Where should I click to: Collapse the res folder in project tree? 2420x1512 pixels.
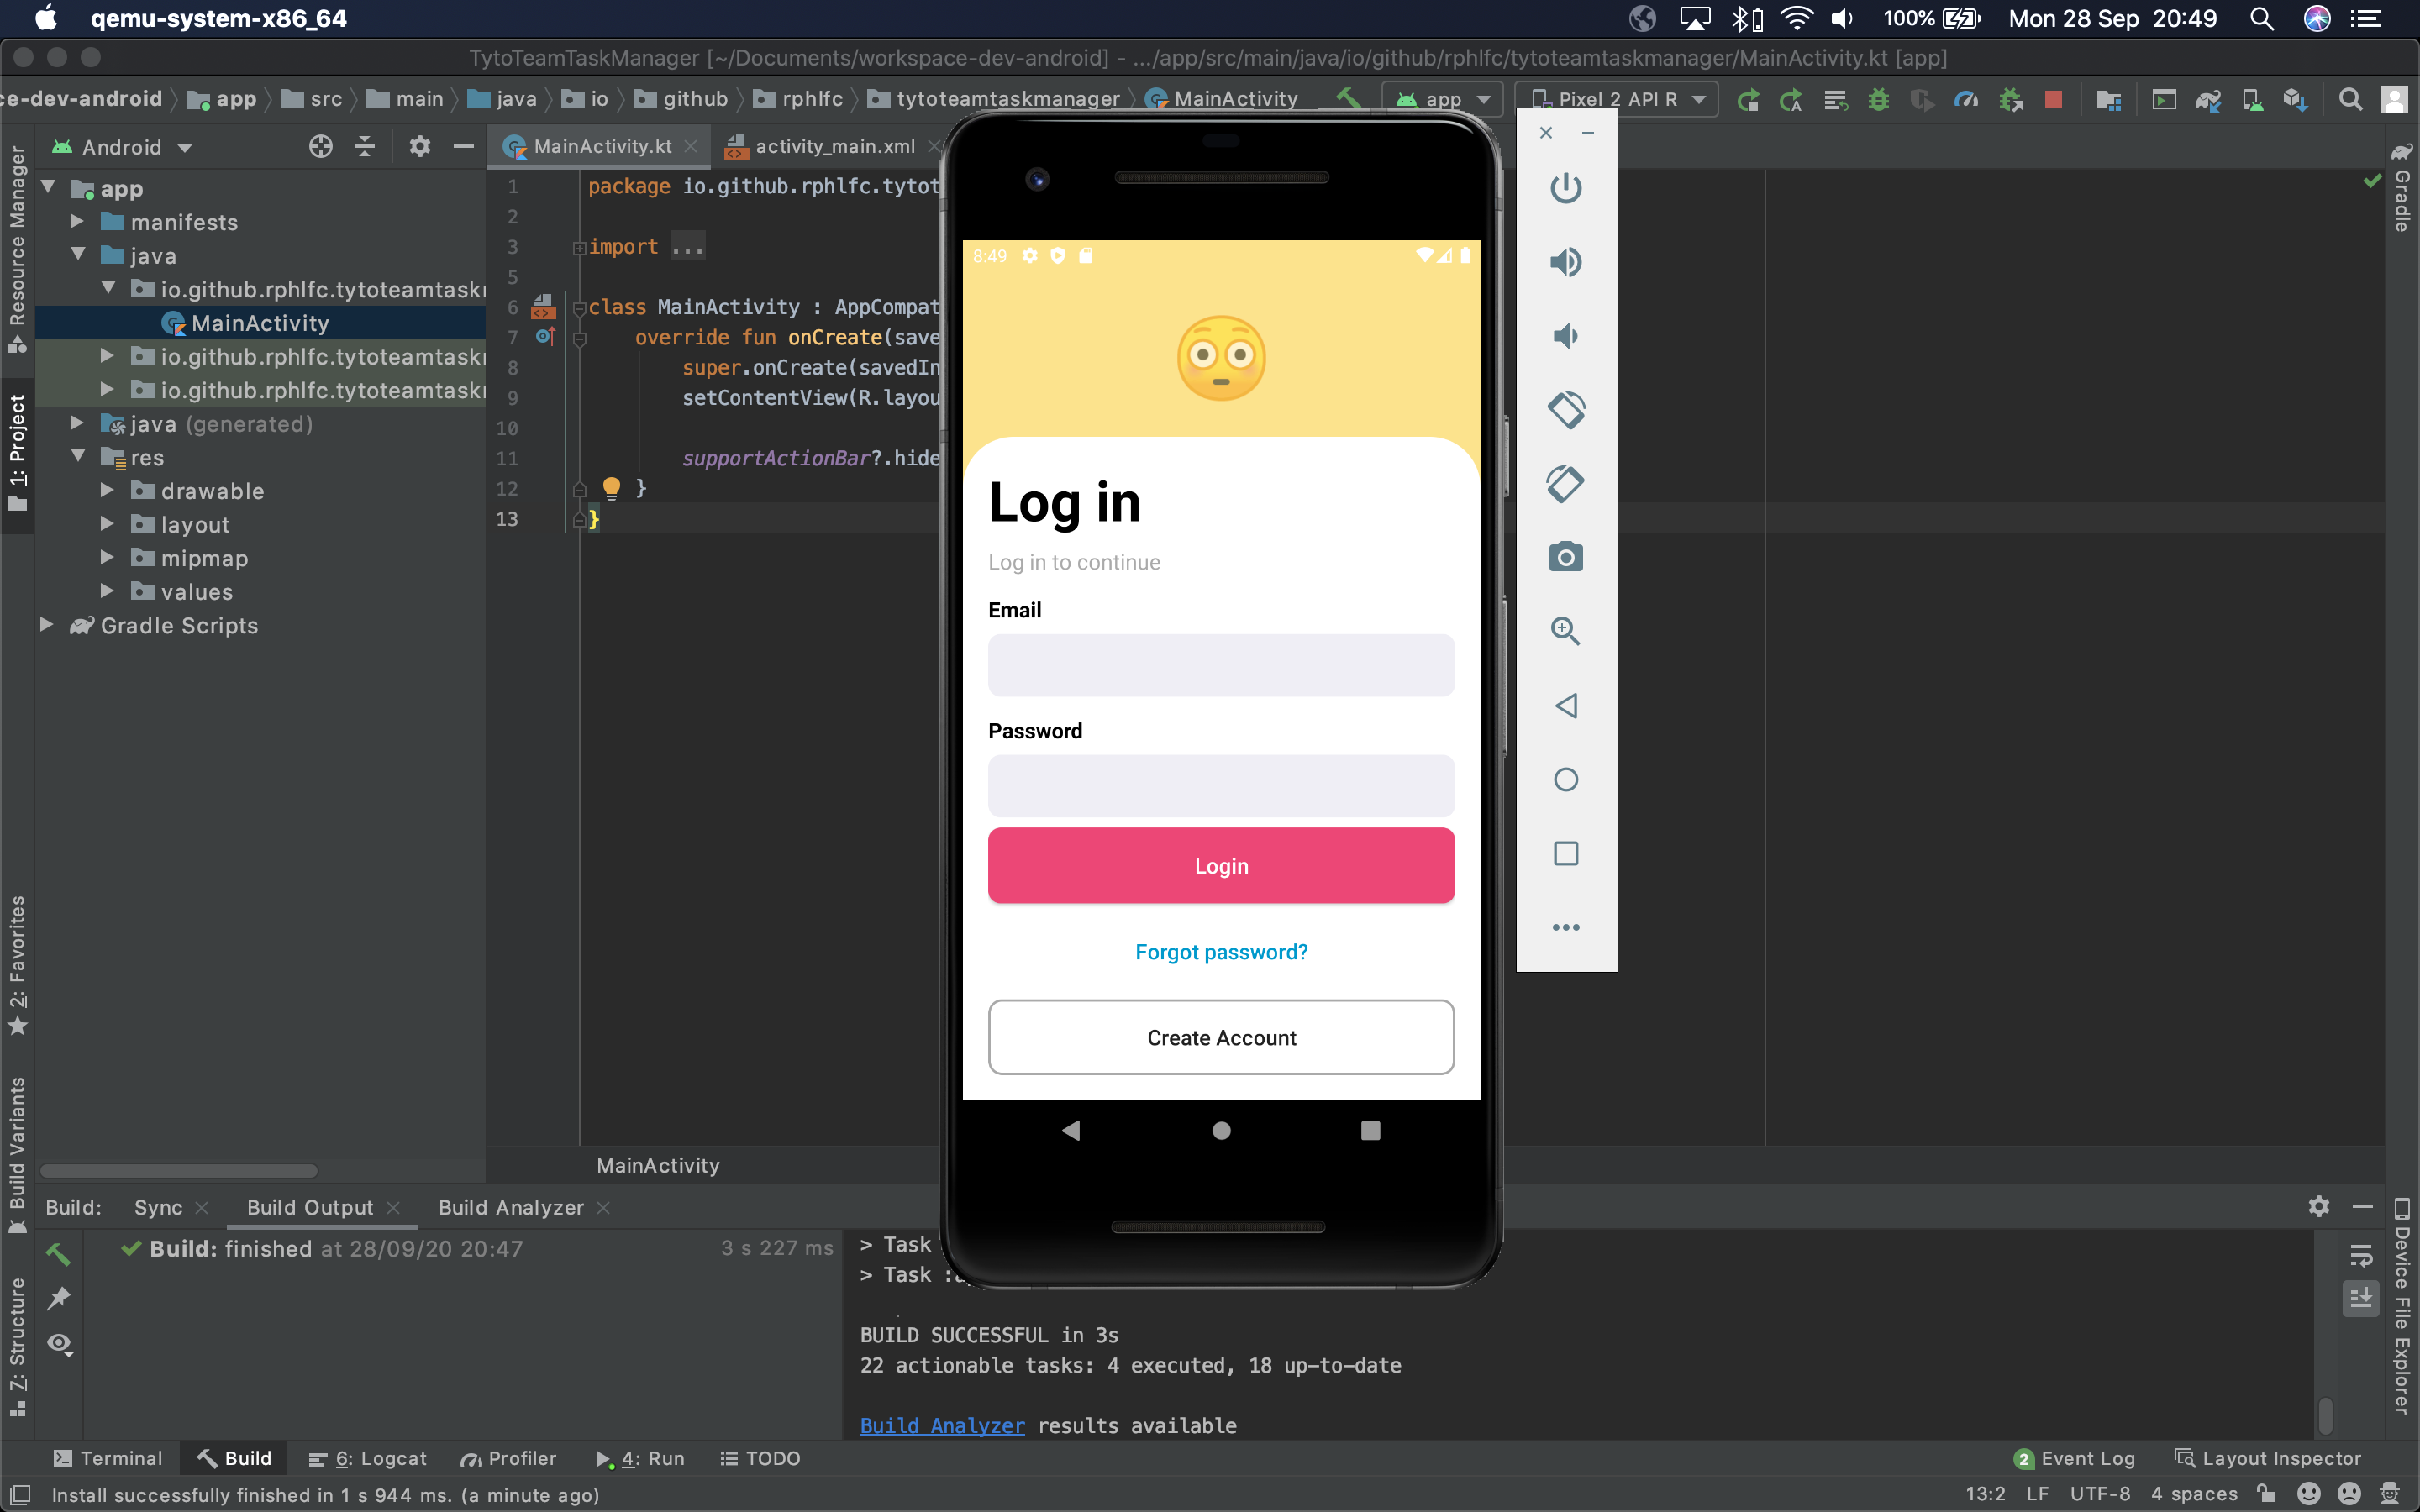pos(79,457)
